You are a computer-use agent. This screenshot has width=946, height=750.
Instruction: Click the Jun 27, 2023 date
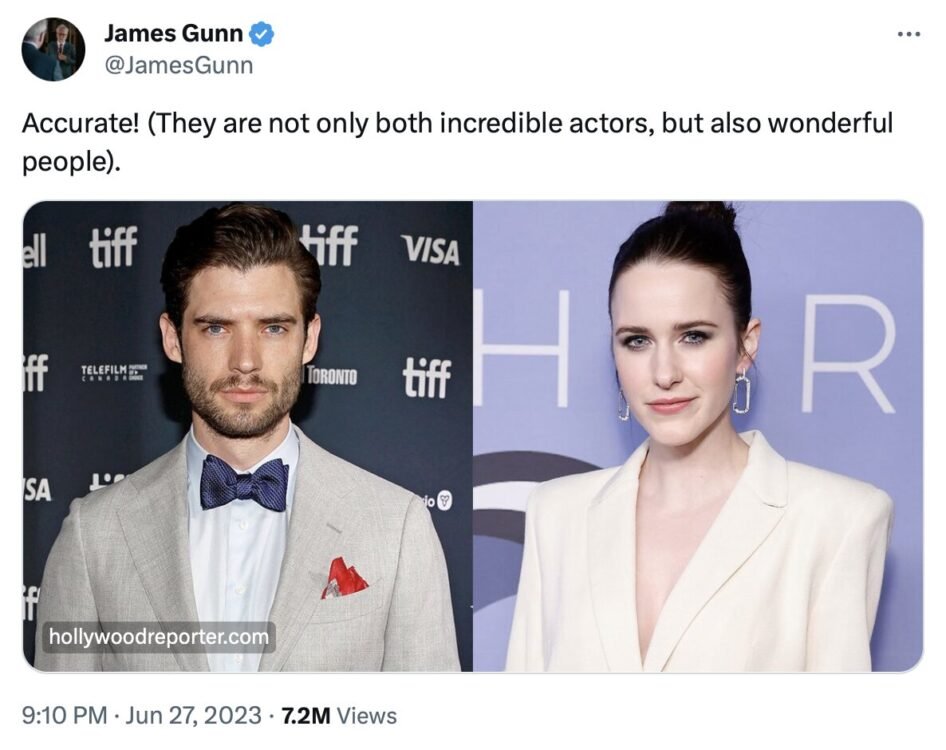pos(193,716)
